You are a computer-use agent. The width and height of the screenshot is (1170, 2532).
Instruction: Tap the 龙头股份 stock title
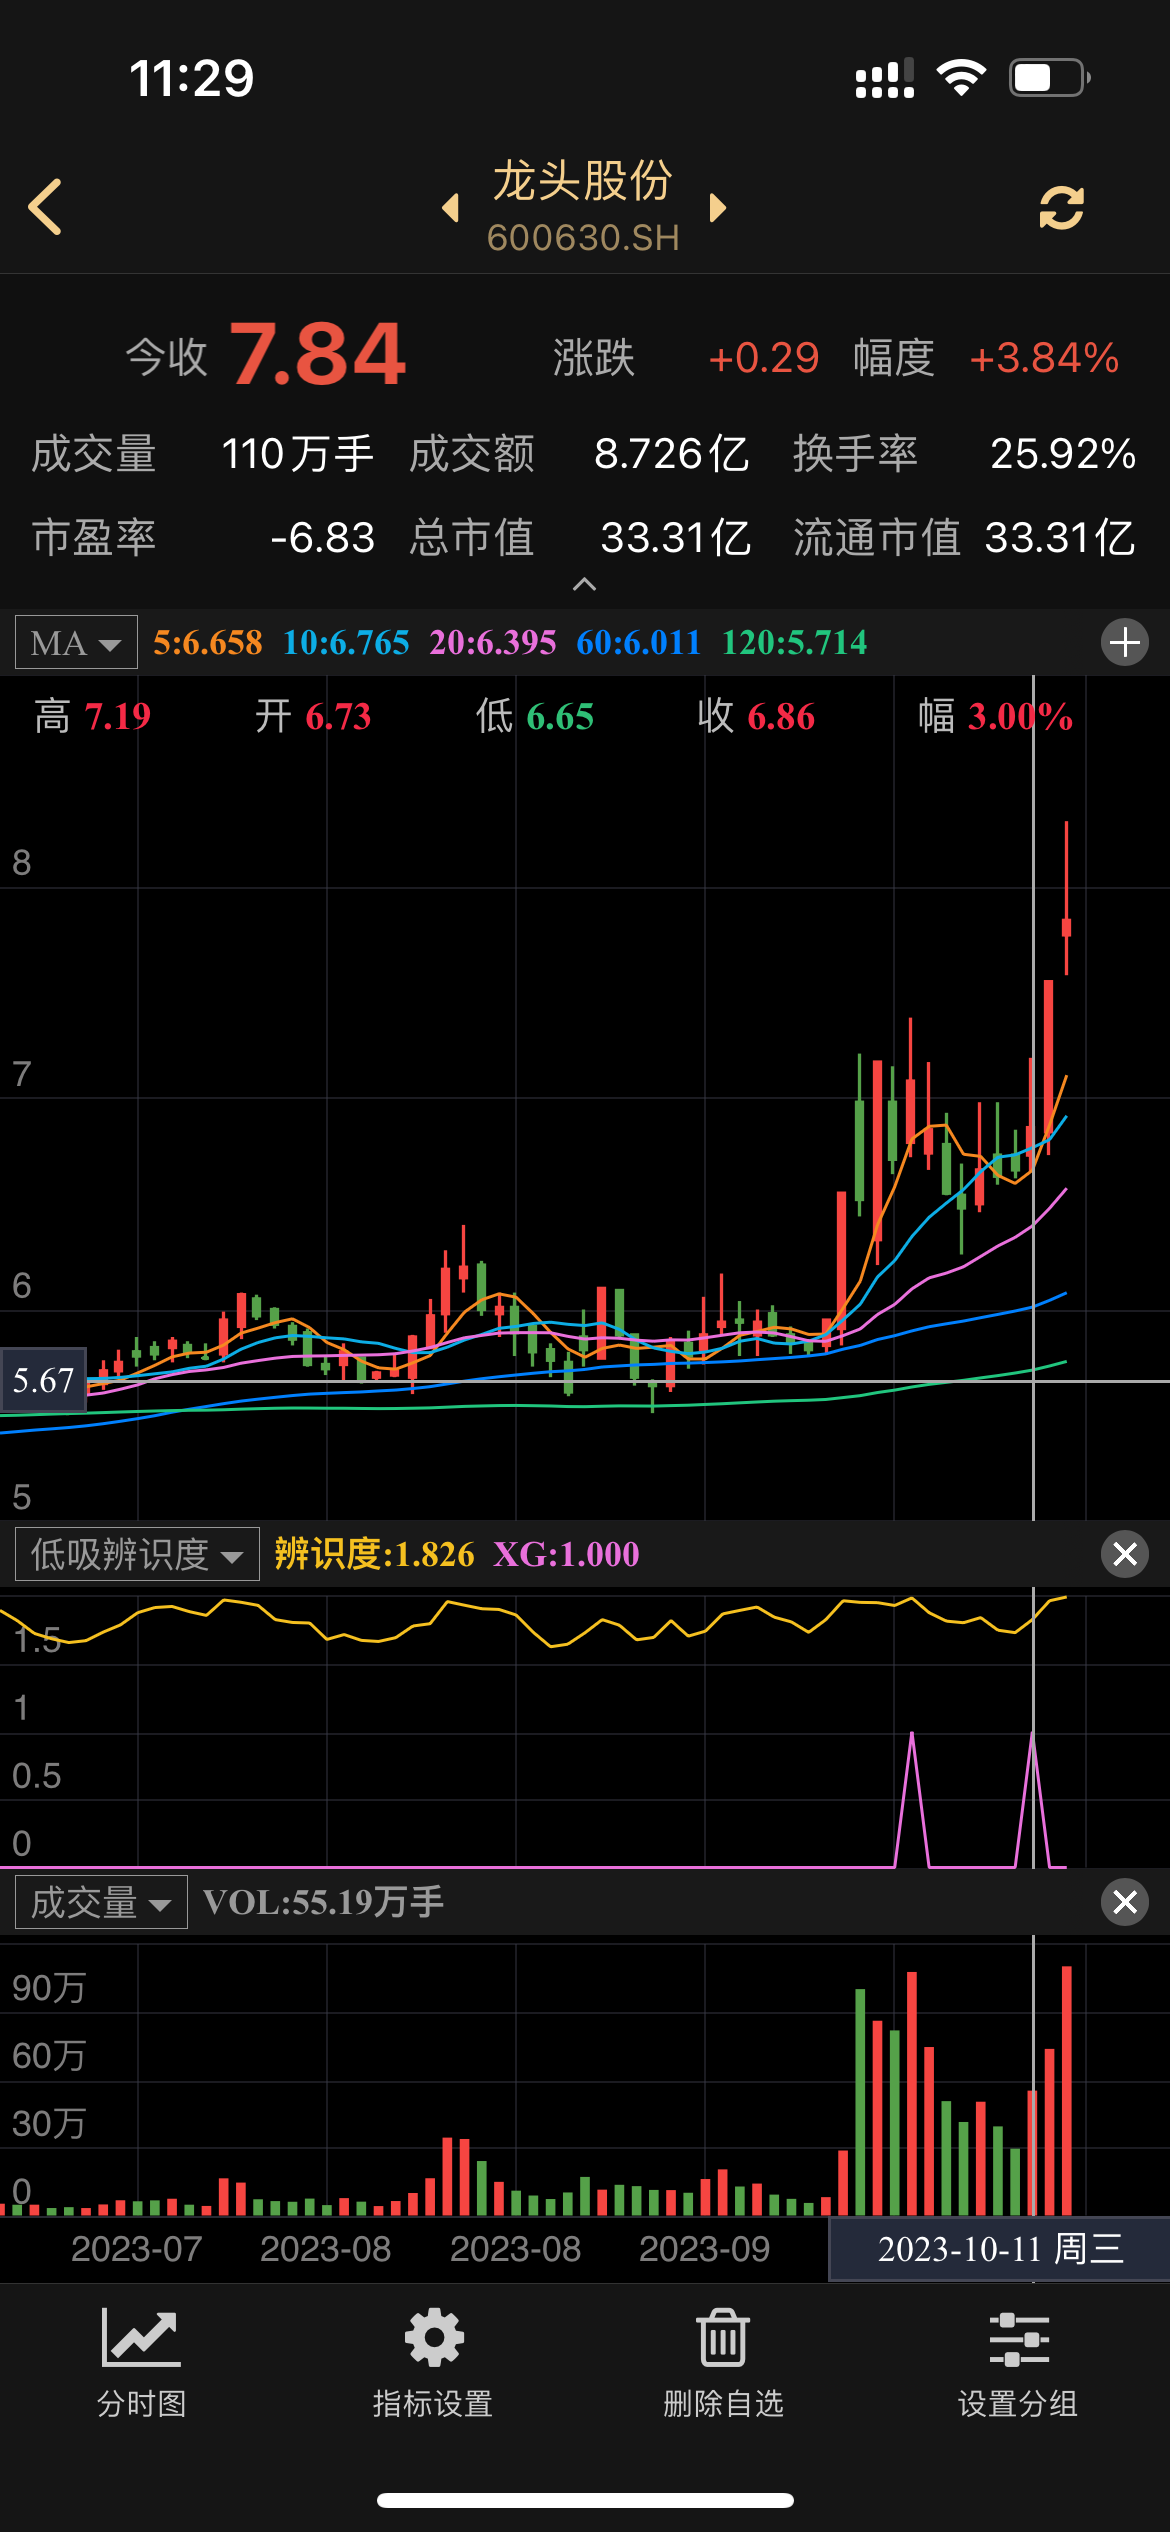(x=583, y=182)
